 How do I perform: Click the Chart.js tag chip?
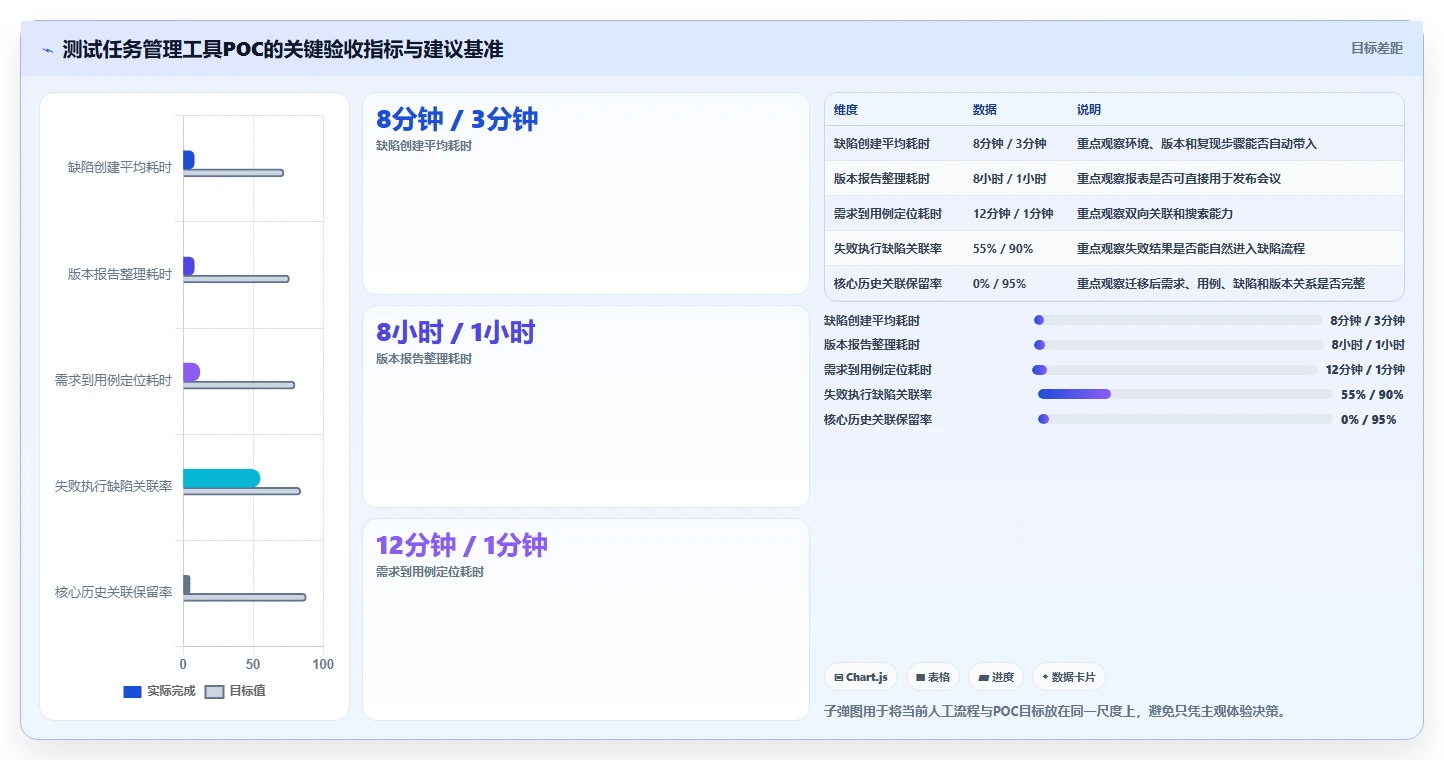(861, 677)
